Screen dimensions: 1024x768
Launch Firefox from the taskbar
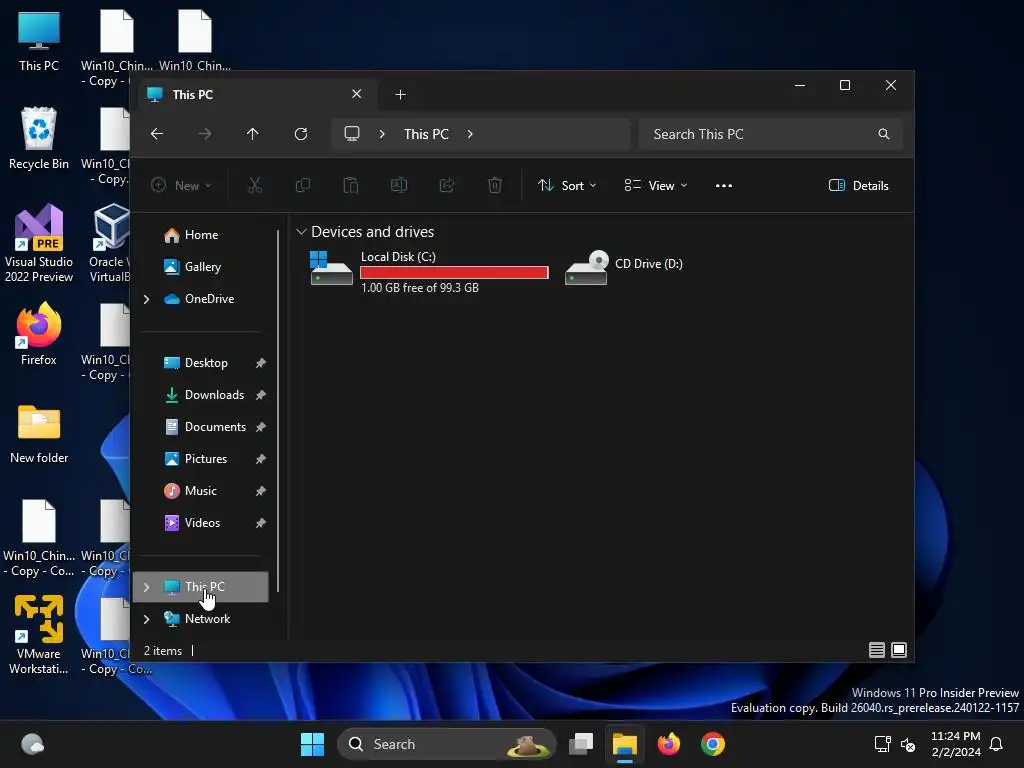(x=668, y=744)
